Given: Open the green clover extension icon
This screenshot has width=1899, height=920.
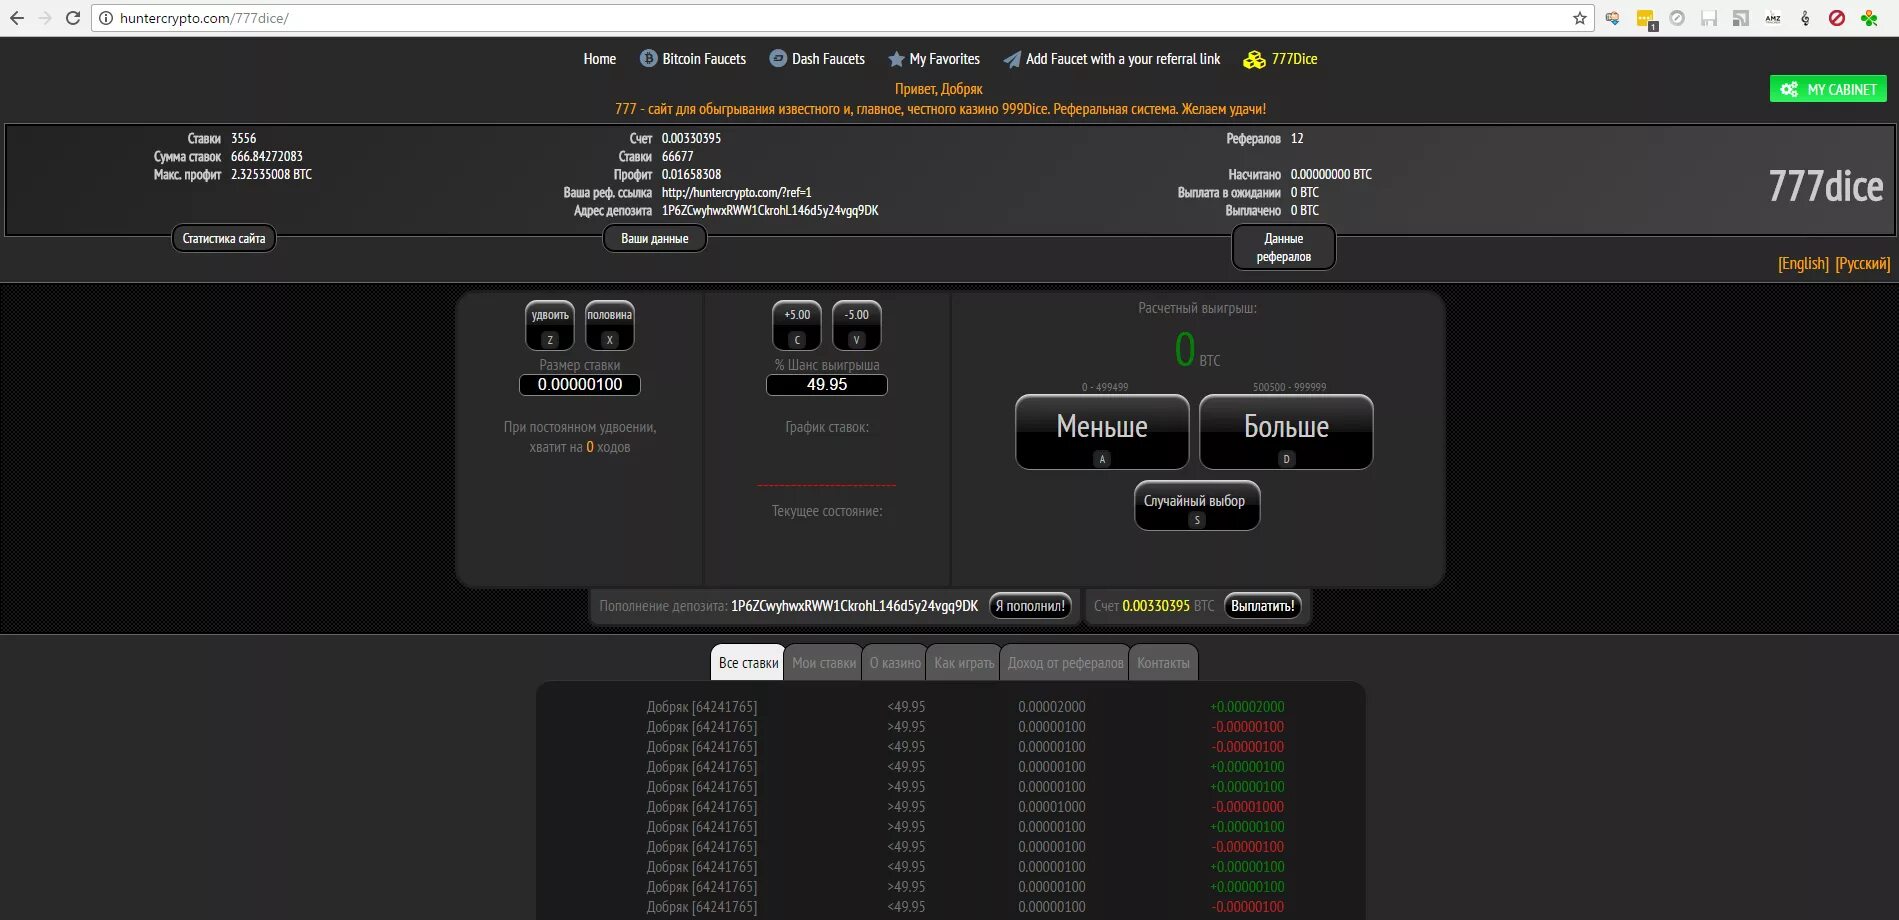Looking at the screenshot, I should (1869, 18).
